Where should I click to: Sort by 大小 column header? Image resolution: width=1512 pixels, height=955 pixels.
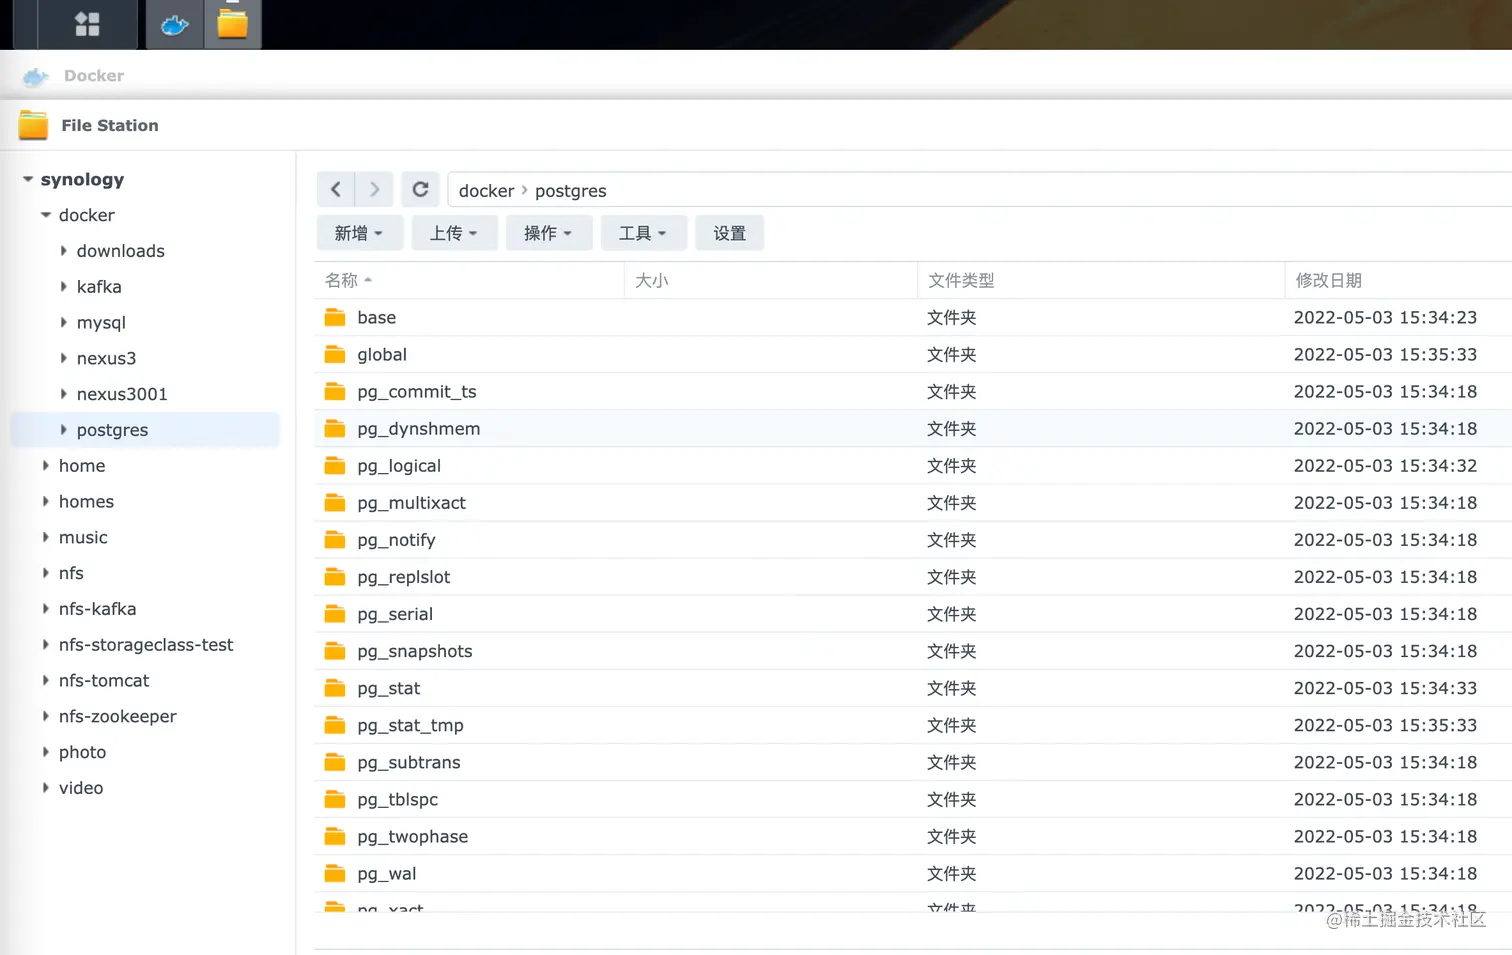(x=771, y=280)
